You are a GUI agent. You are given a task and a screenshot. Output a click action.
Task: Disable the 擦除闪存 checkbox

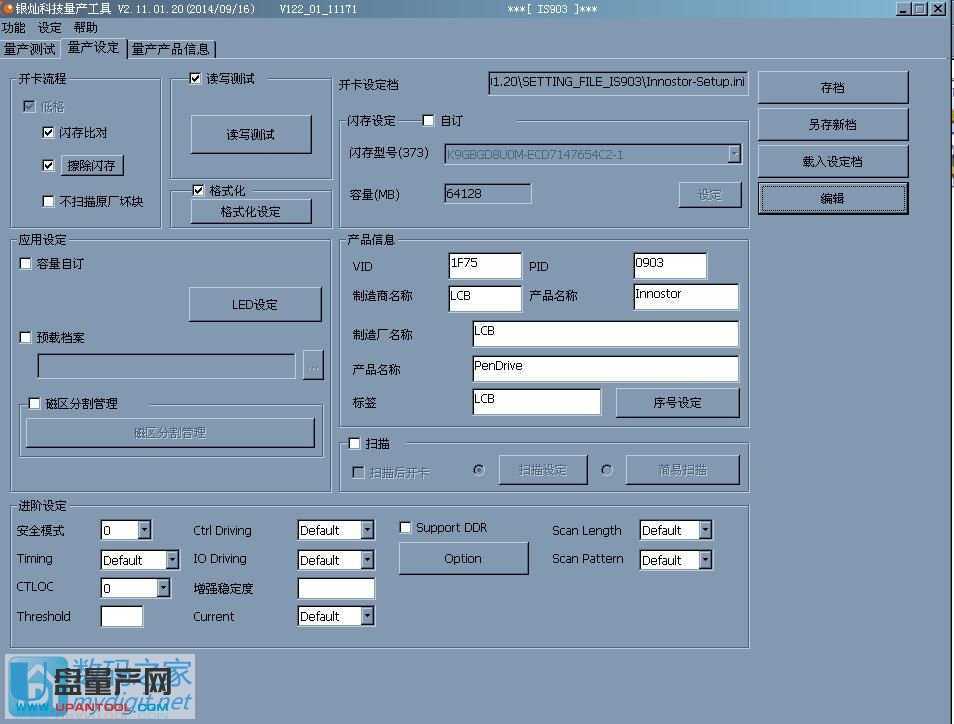tap(49, 165)
